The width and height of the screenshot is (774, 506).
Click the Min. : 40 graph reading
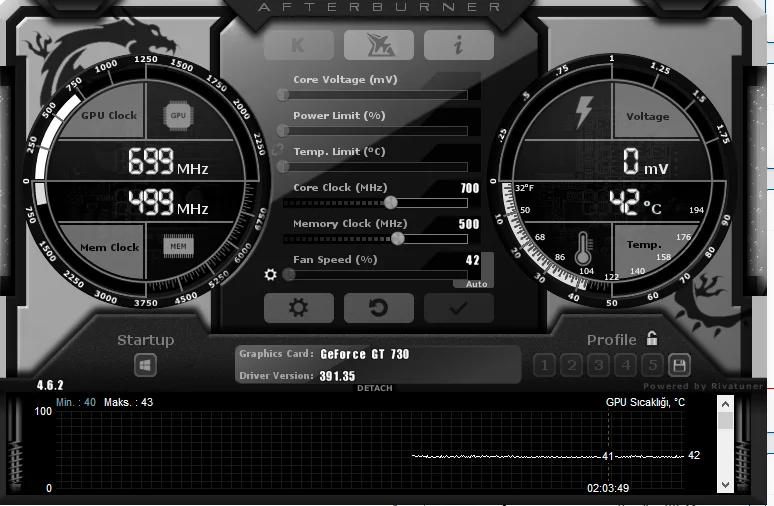[x=76, y=402]
